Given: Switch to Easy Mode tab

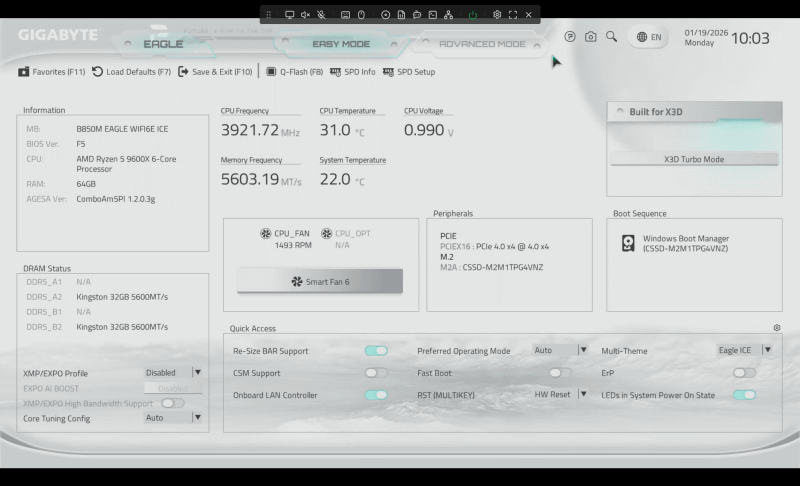Looking at the screenshot, I should [341, 44].
